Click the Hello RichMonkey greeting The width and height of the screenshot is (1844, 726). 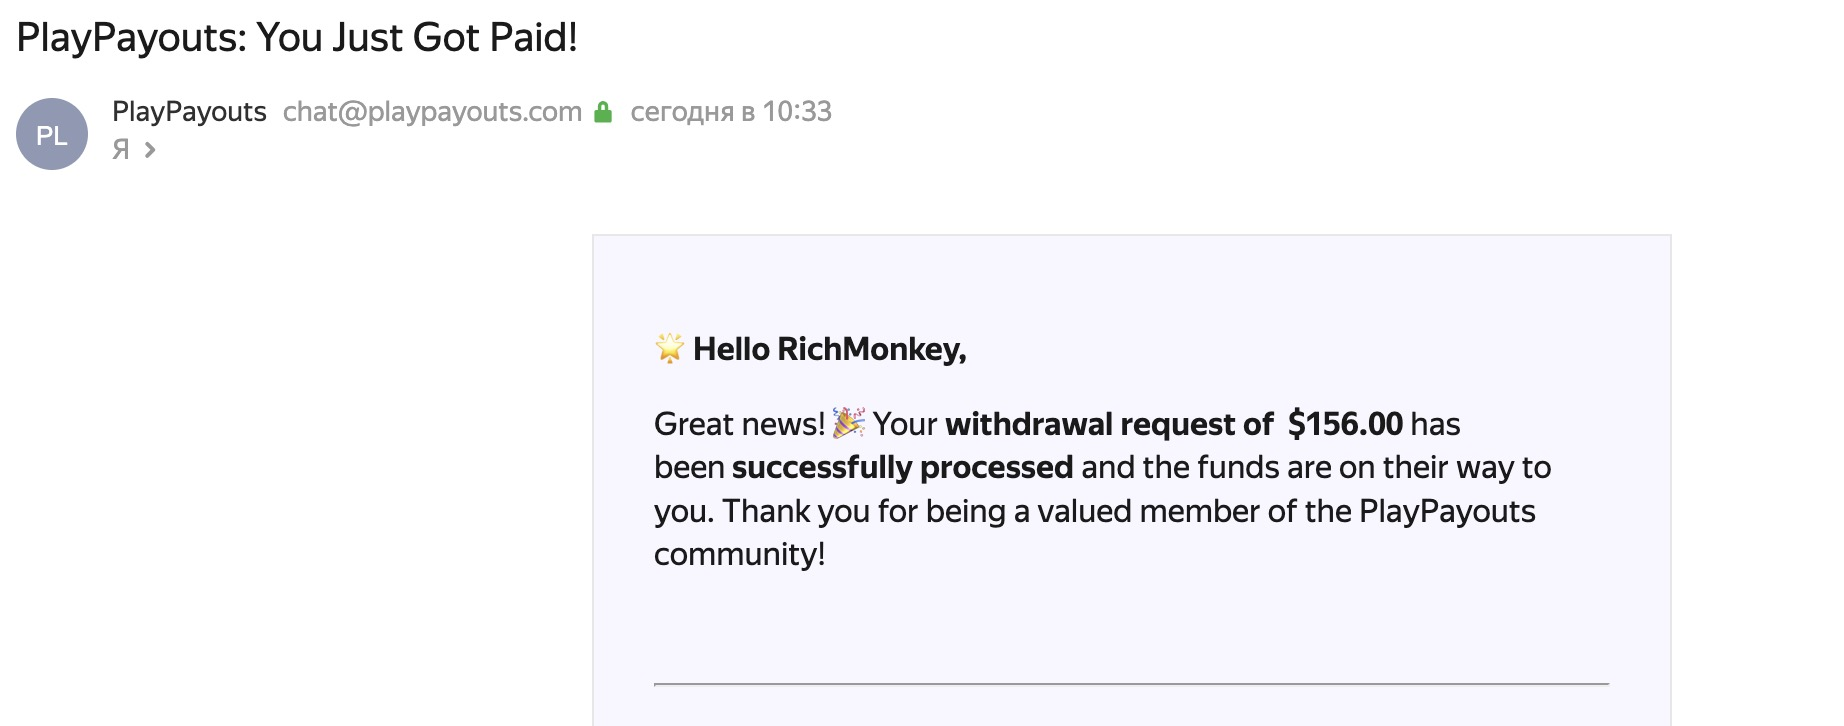pyautogui.click(x=829, y=349)
